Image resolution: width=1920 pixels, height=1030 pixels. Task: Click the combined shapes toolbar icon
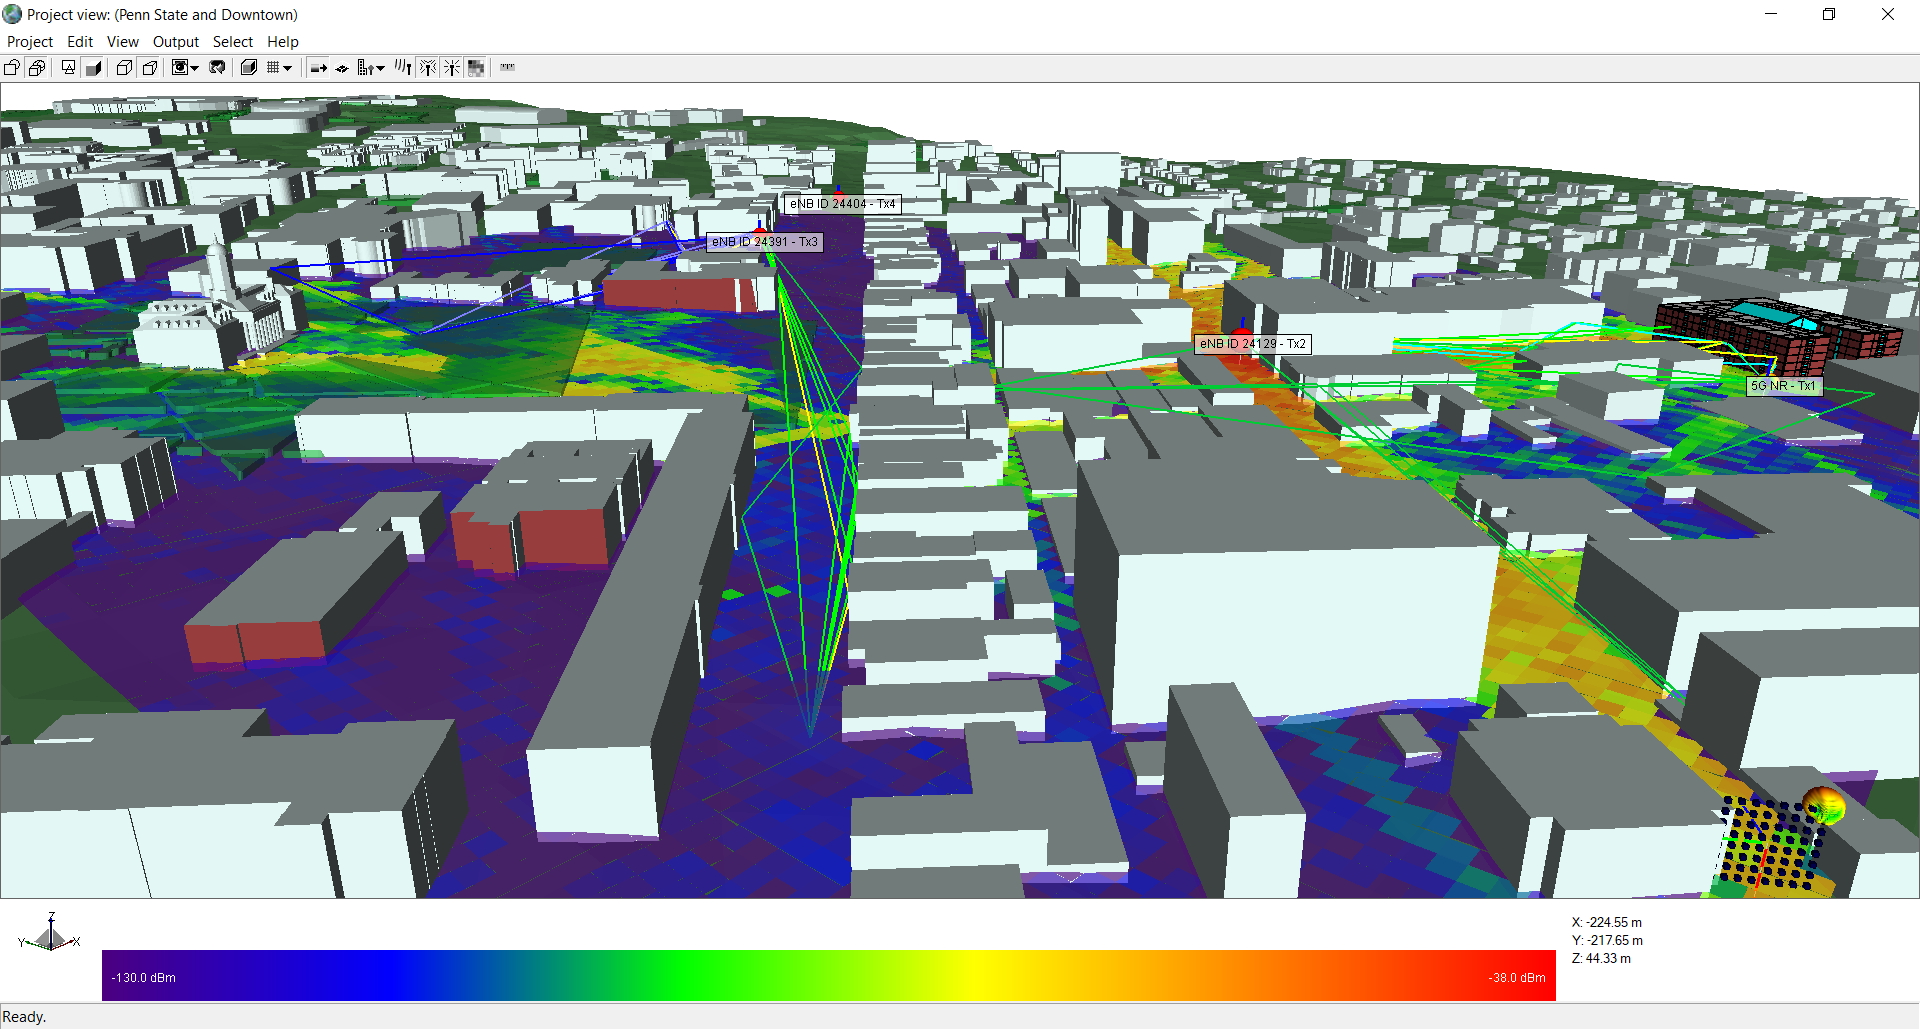pyautogui.click(x=37, y=68)
